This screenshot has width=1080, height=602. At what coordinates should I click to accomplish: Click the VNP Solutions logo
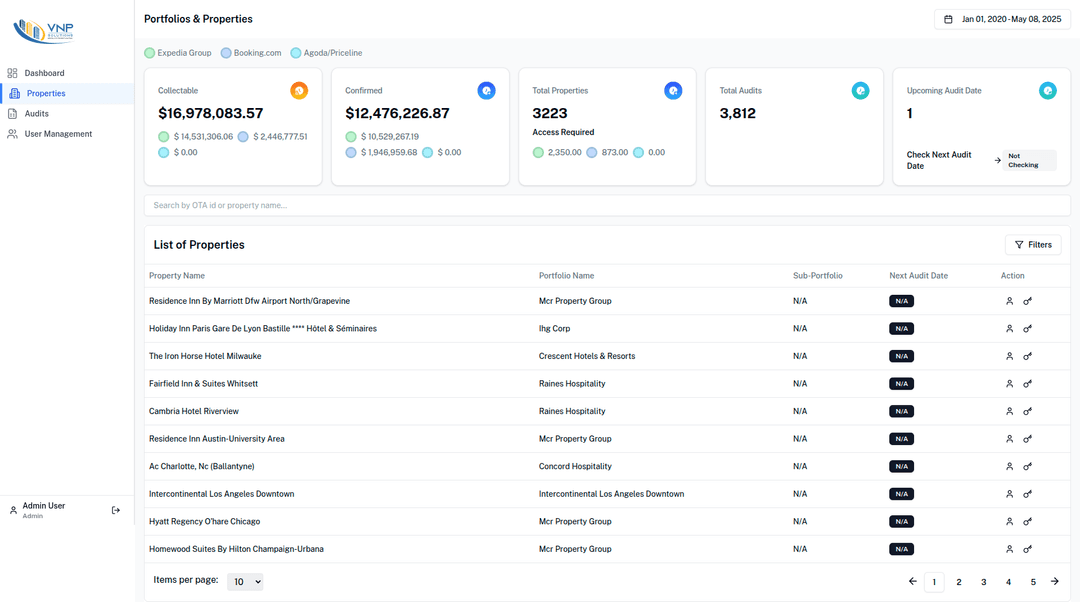tap(43, 31)
